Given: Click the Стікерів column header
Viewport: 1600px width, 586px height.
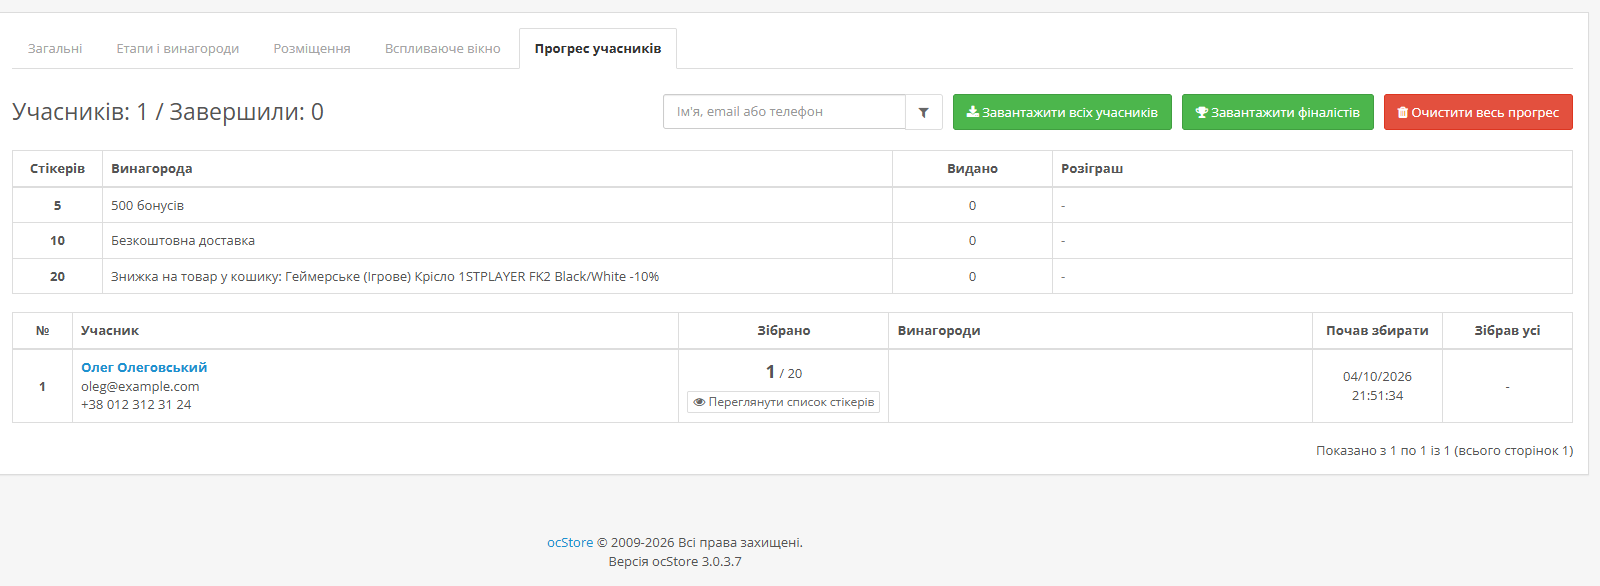Looking at the screenshot, I should tap(57, 169).
